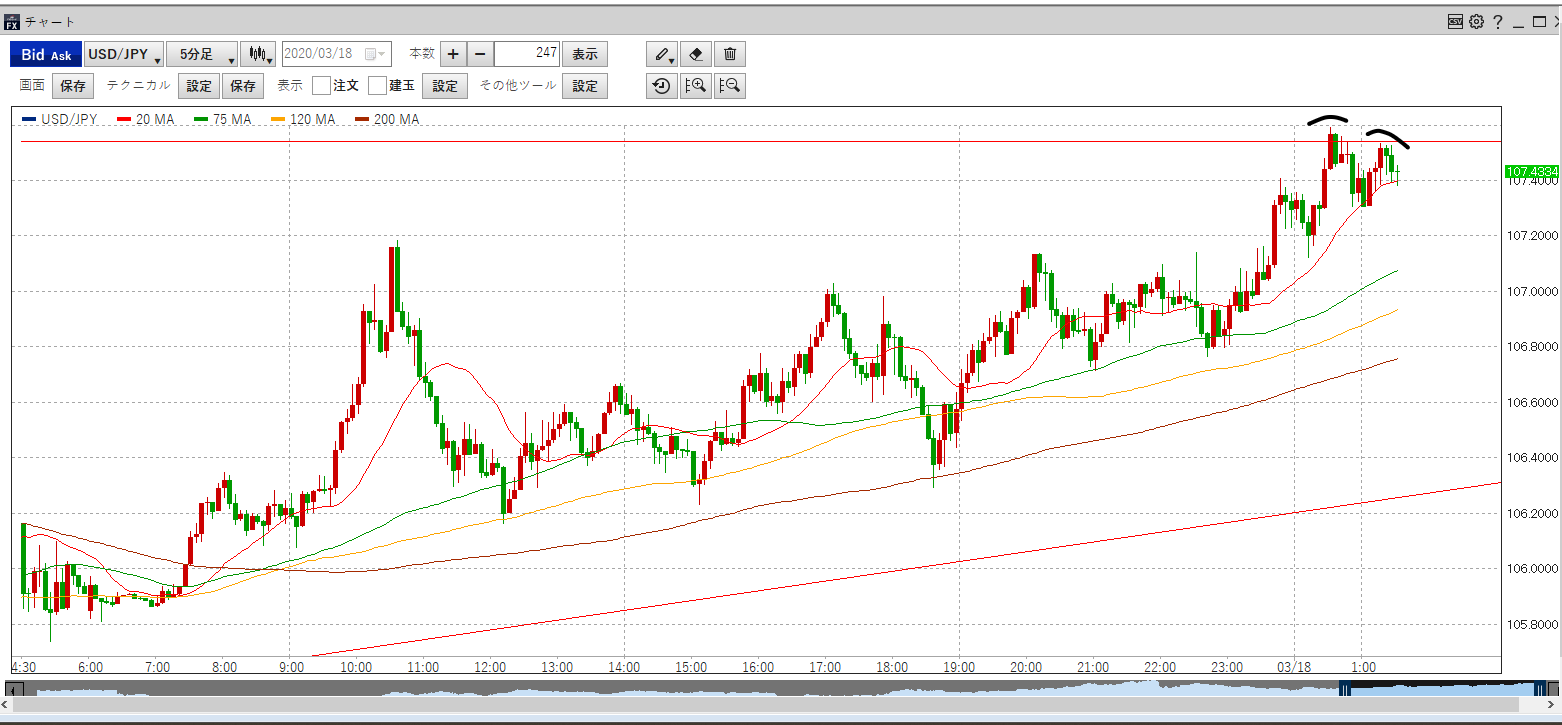Viewport: 1562px width, 725px height.
Task: Select the eraser tool
Action: point(697,54)
